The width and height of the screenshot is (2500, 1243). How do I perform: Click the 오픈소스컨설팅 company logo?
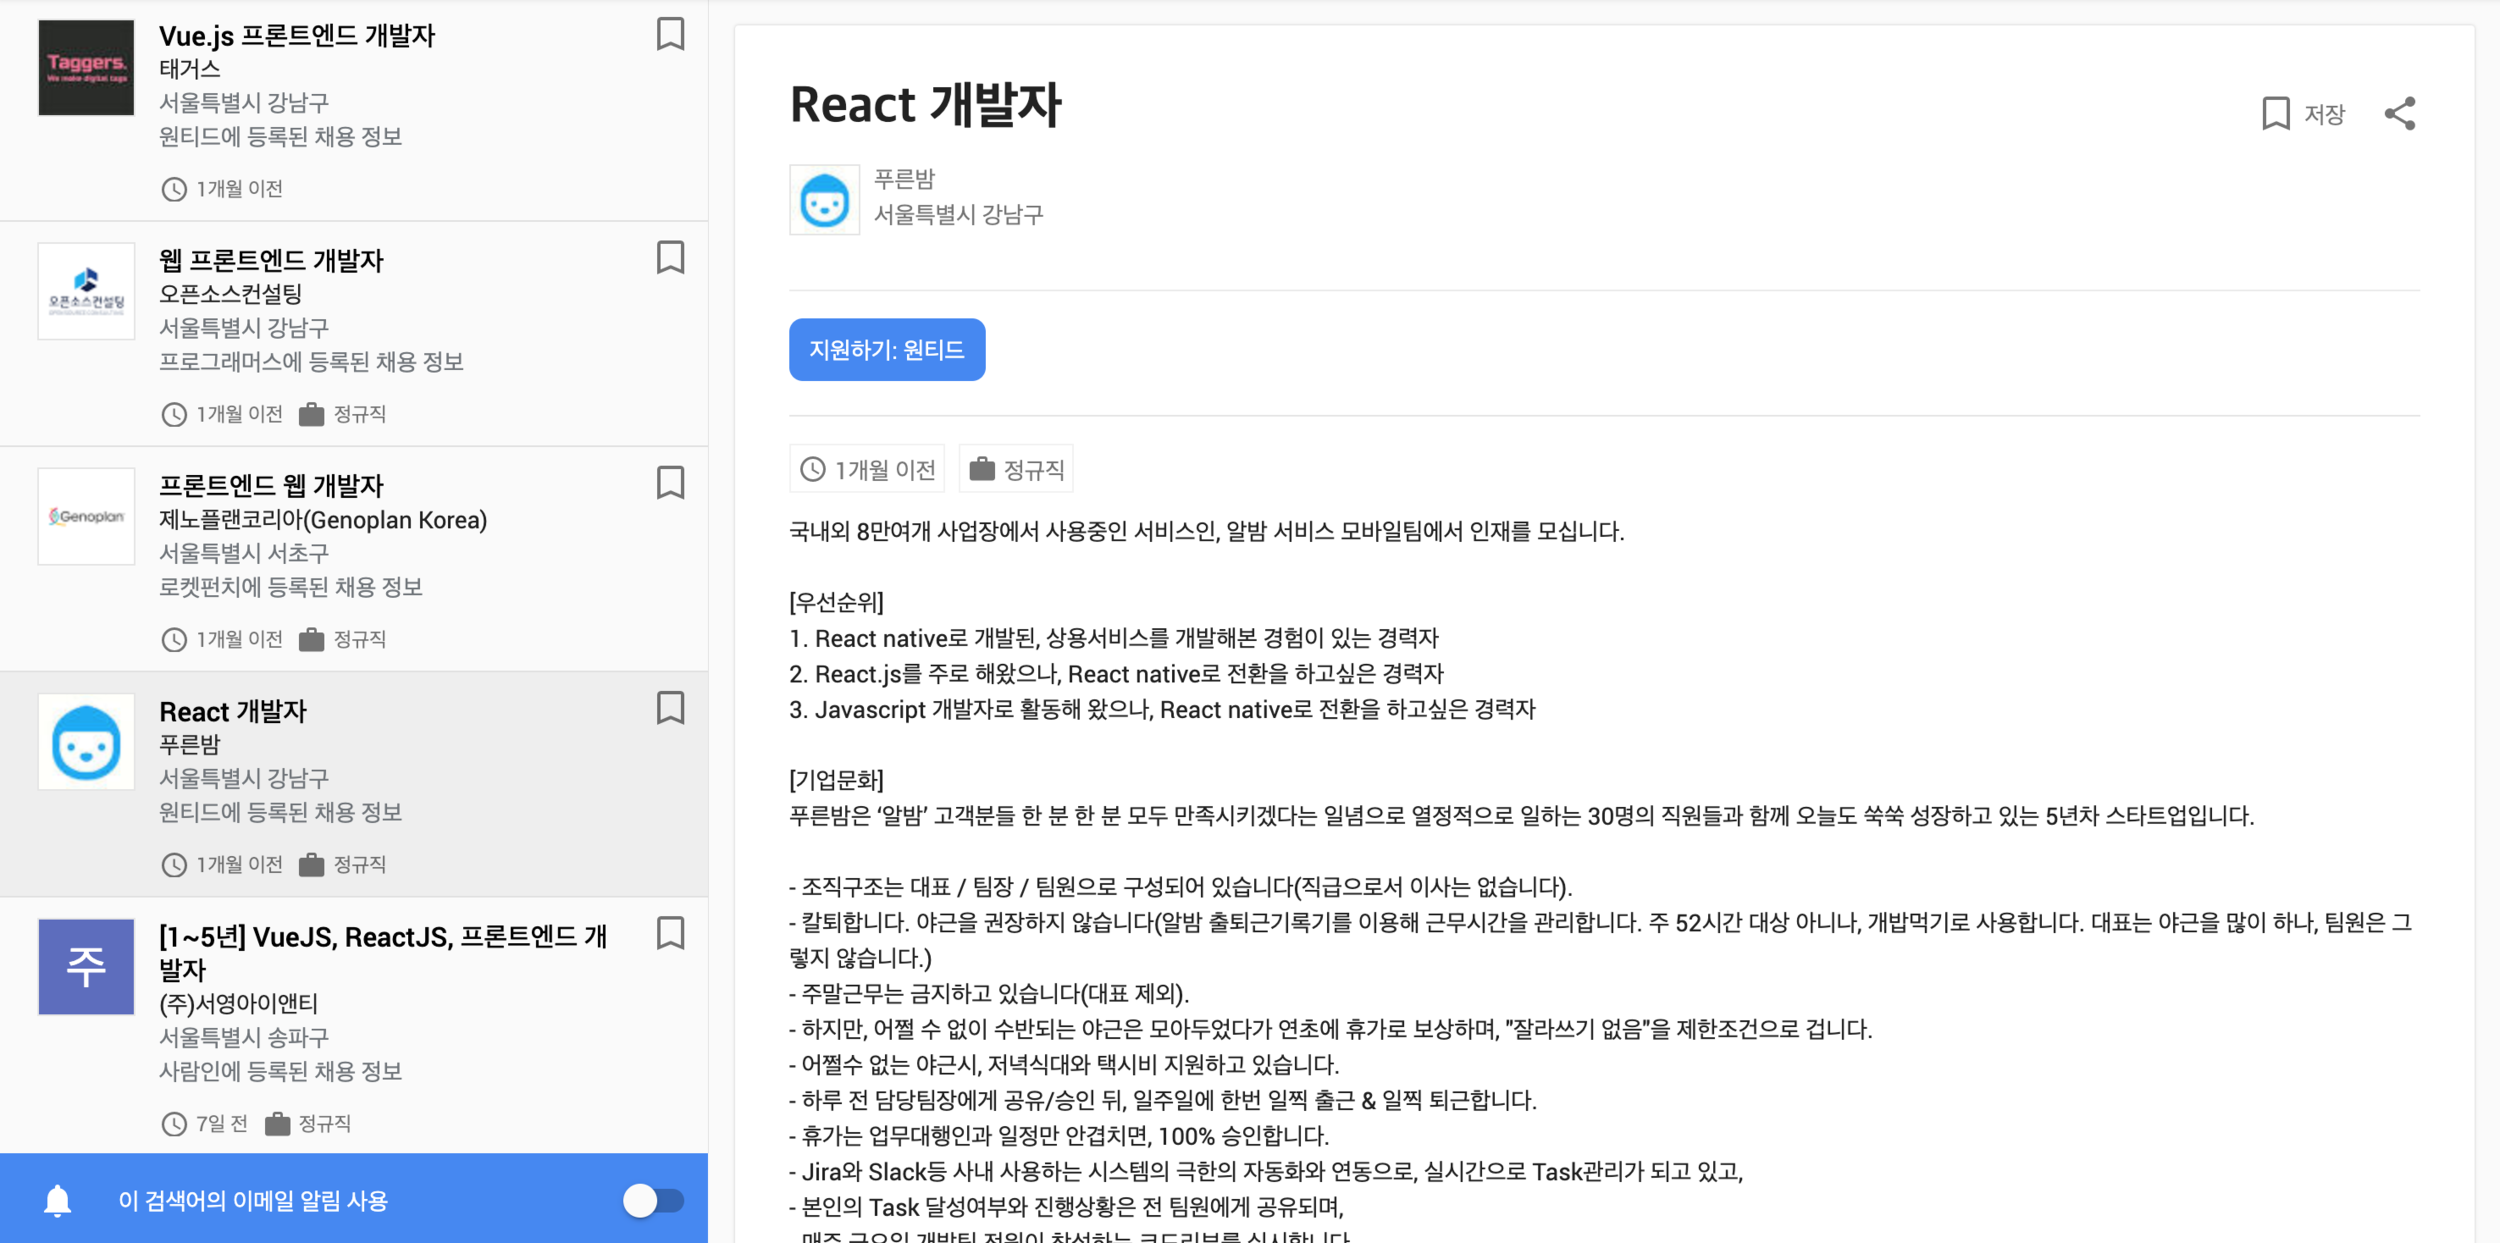(86, 291)
